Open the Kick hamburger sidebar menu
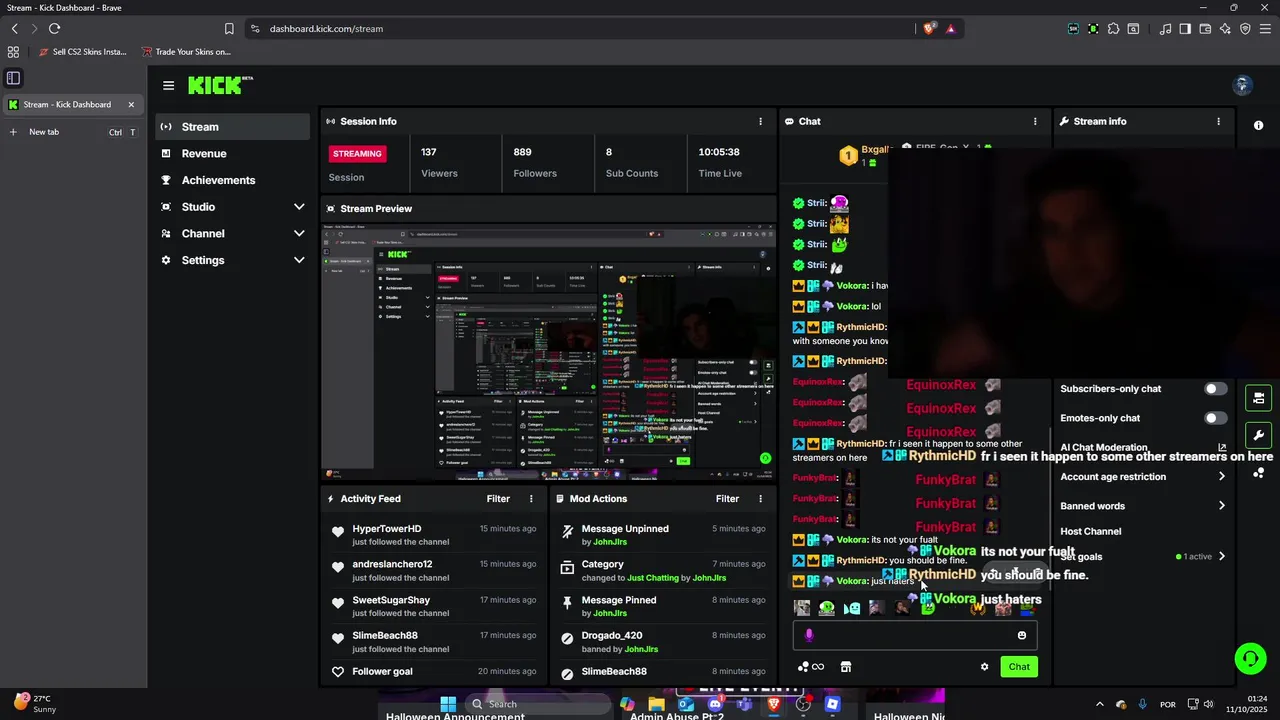Screen dimensions: 1280x720 168,86
